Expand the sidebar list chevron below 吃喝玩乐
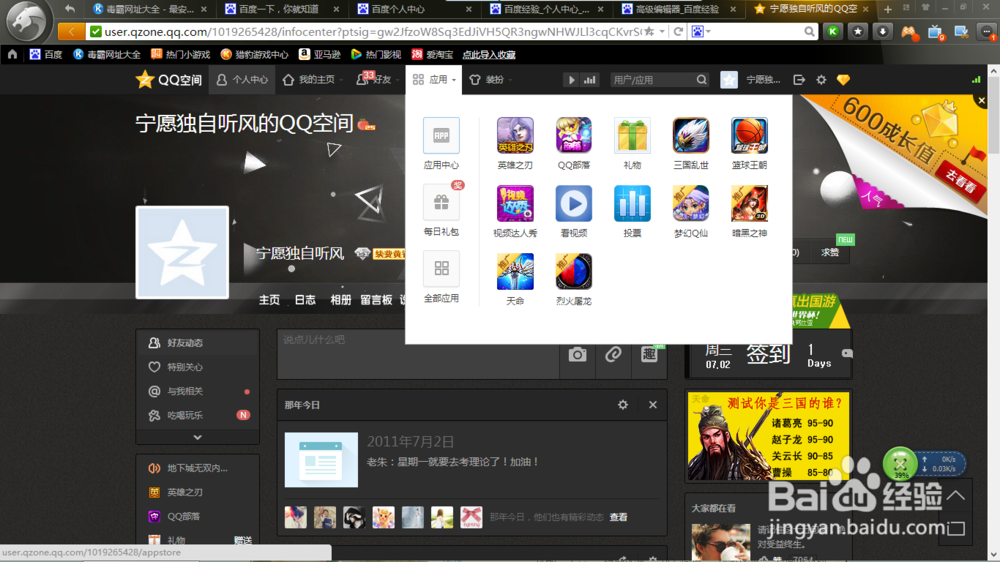Screen dimensions: 1000x562 click(198, 437)
